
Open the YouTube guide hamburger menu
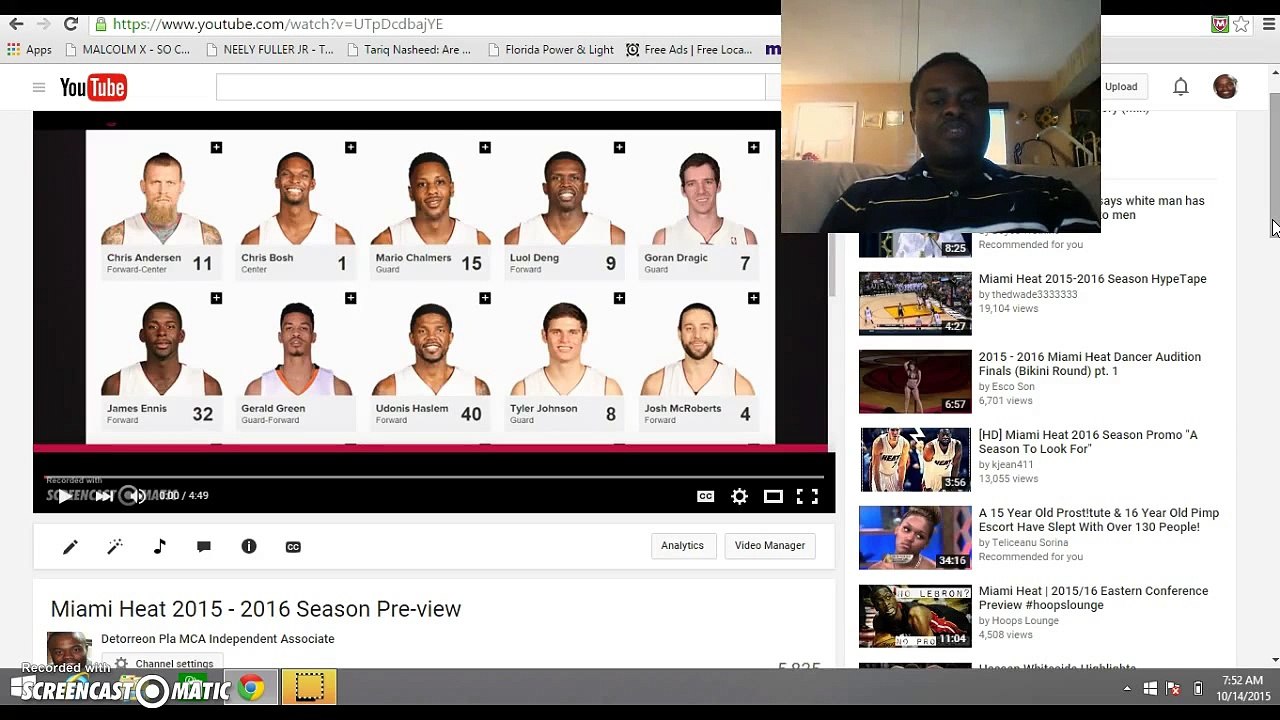tap(39, 88)
